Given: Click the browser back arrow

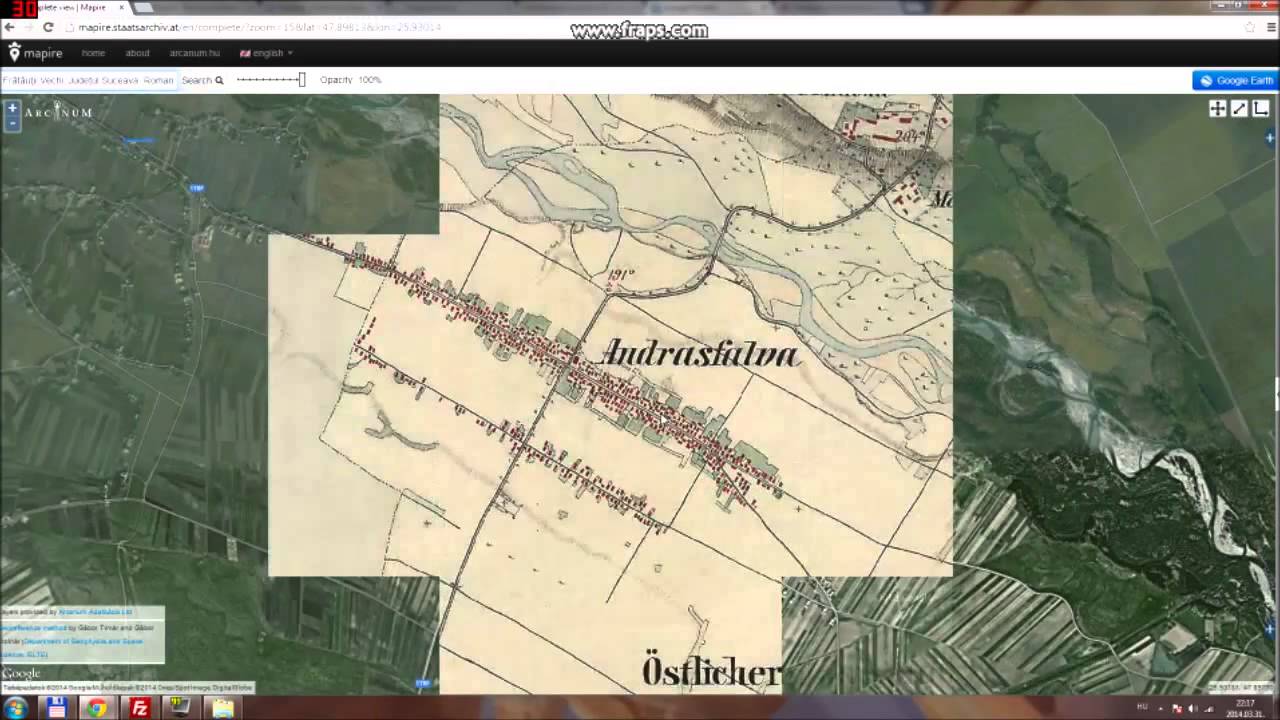Looking at the screenshot, I should pyautogui.click(x=10, y=27).
